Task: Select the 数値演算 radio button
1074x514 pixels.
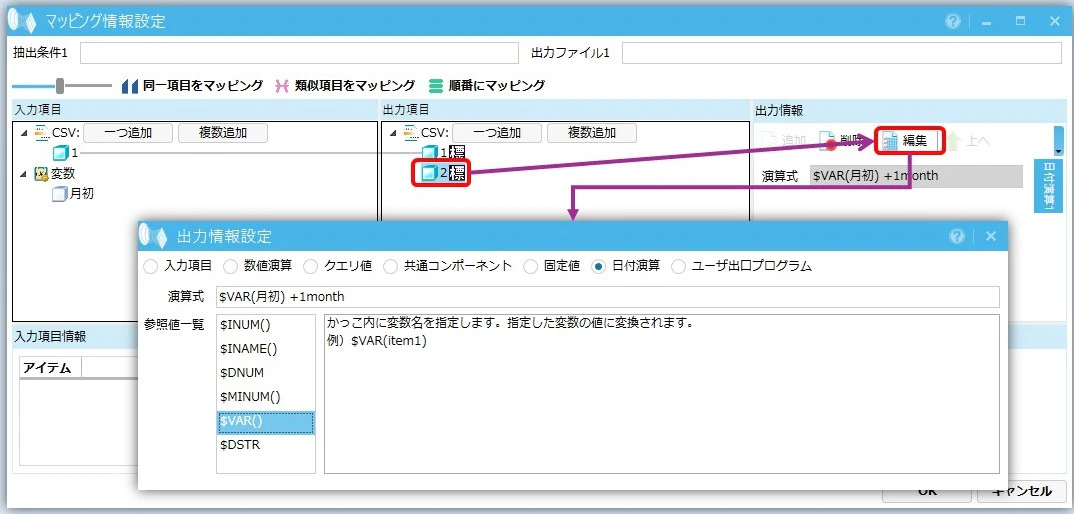Action: coord(231,267)
